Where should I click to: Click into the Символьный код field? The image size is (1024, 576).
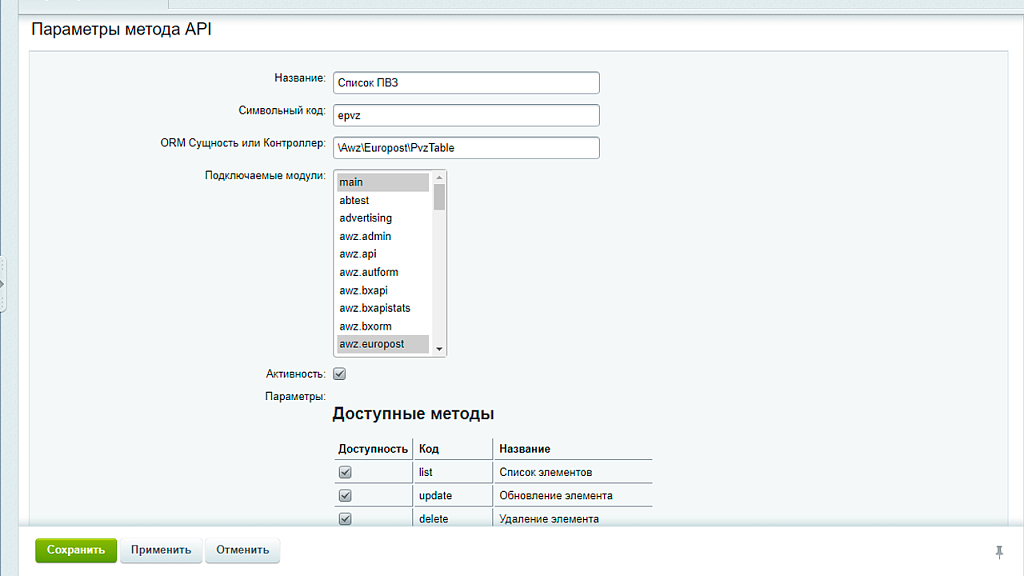[x=466, y=115]
